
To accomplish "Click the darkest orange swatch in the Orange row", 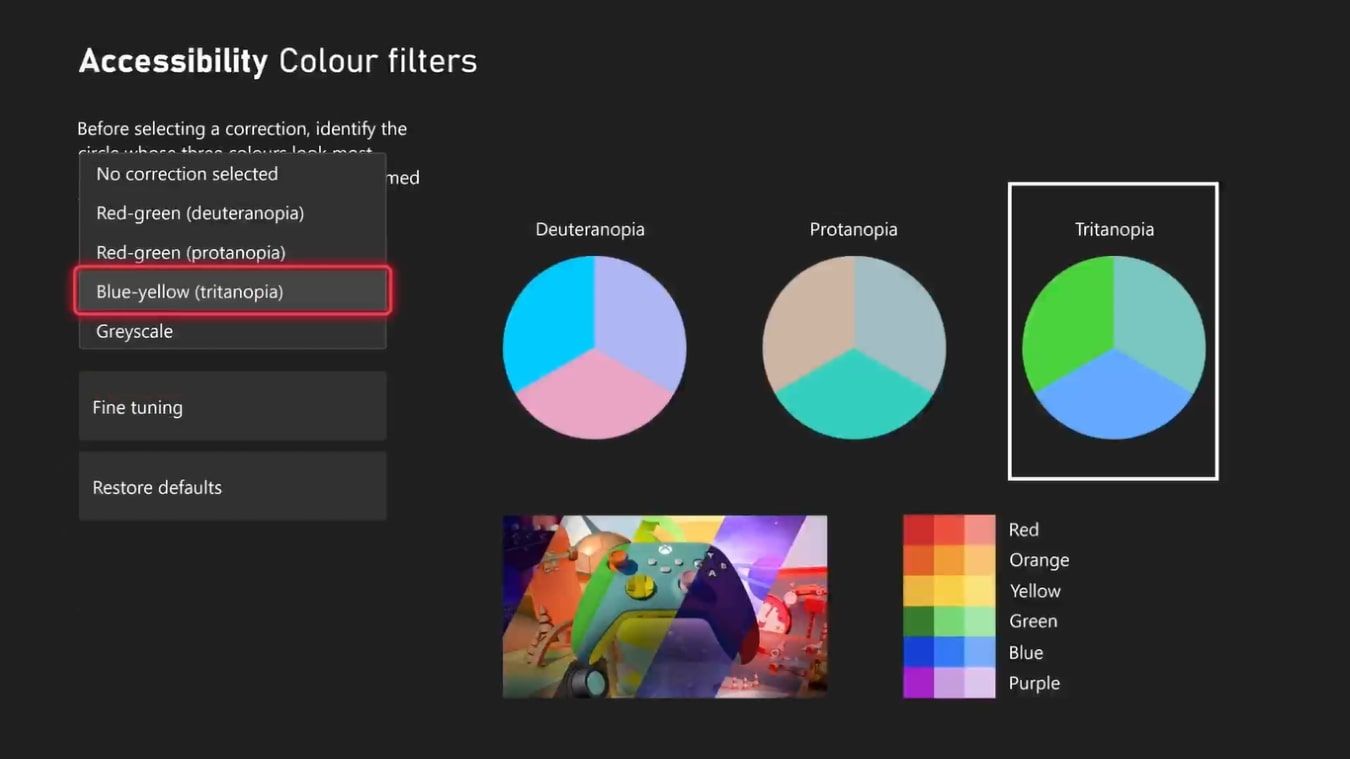I will pos(918,560).
